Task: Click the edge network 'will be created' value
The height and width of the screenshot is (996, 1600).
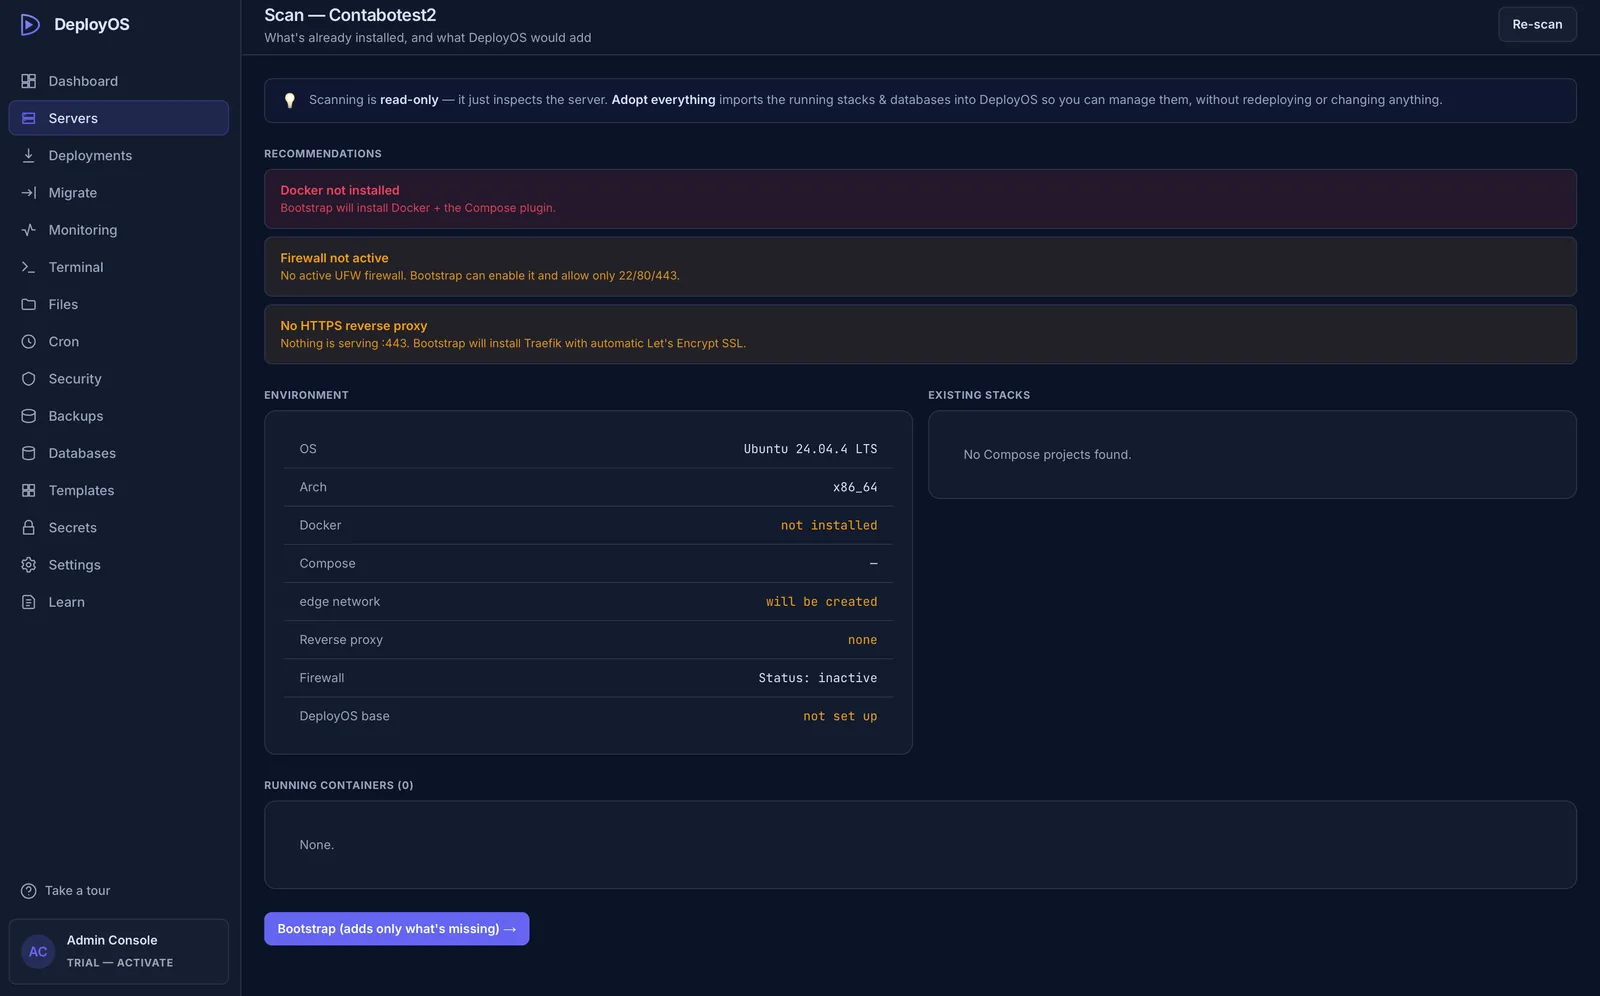Action: [x=821, y=602]
